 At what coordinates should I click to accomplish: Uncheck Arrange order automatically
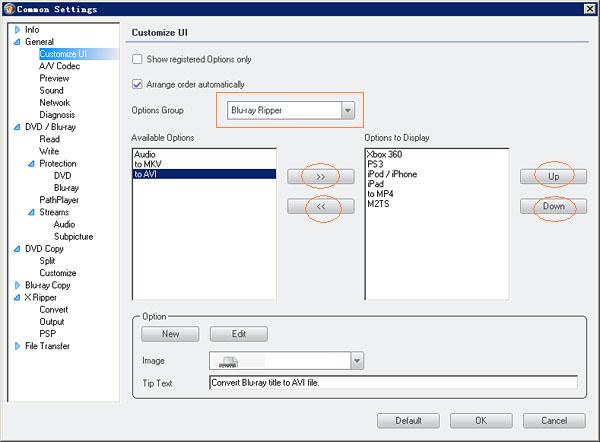137,84
